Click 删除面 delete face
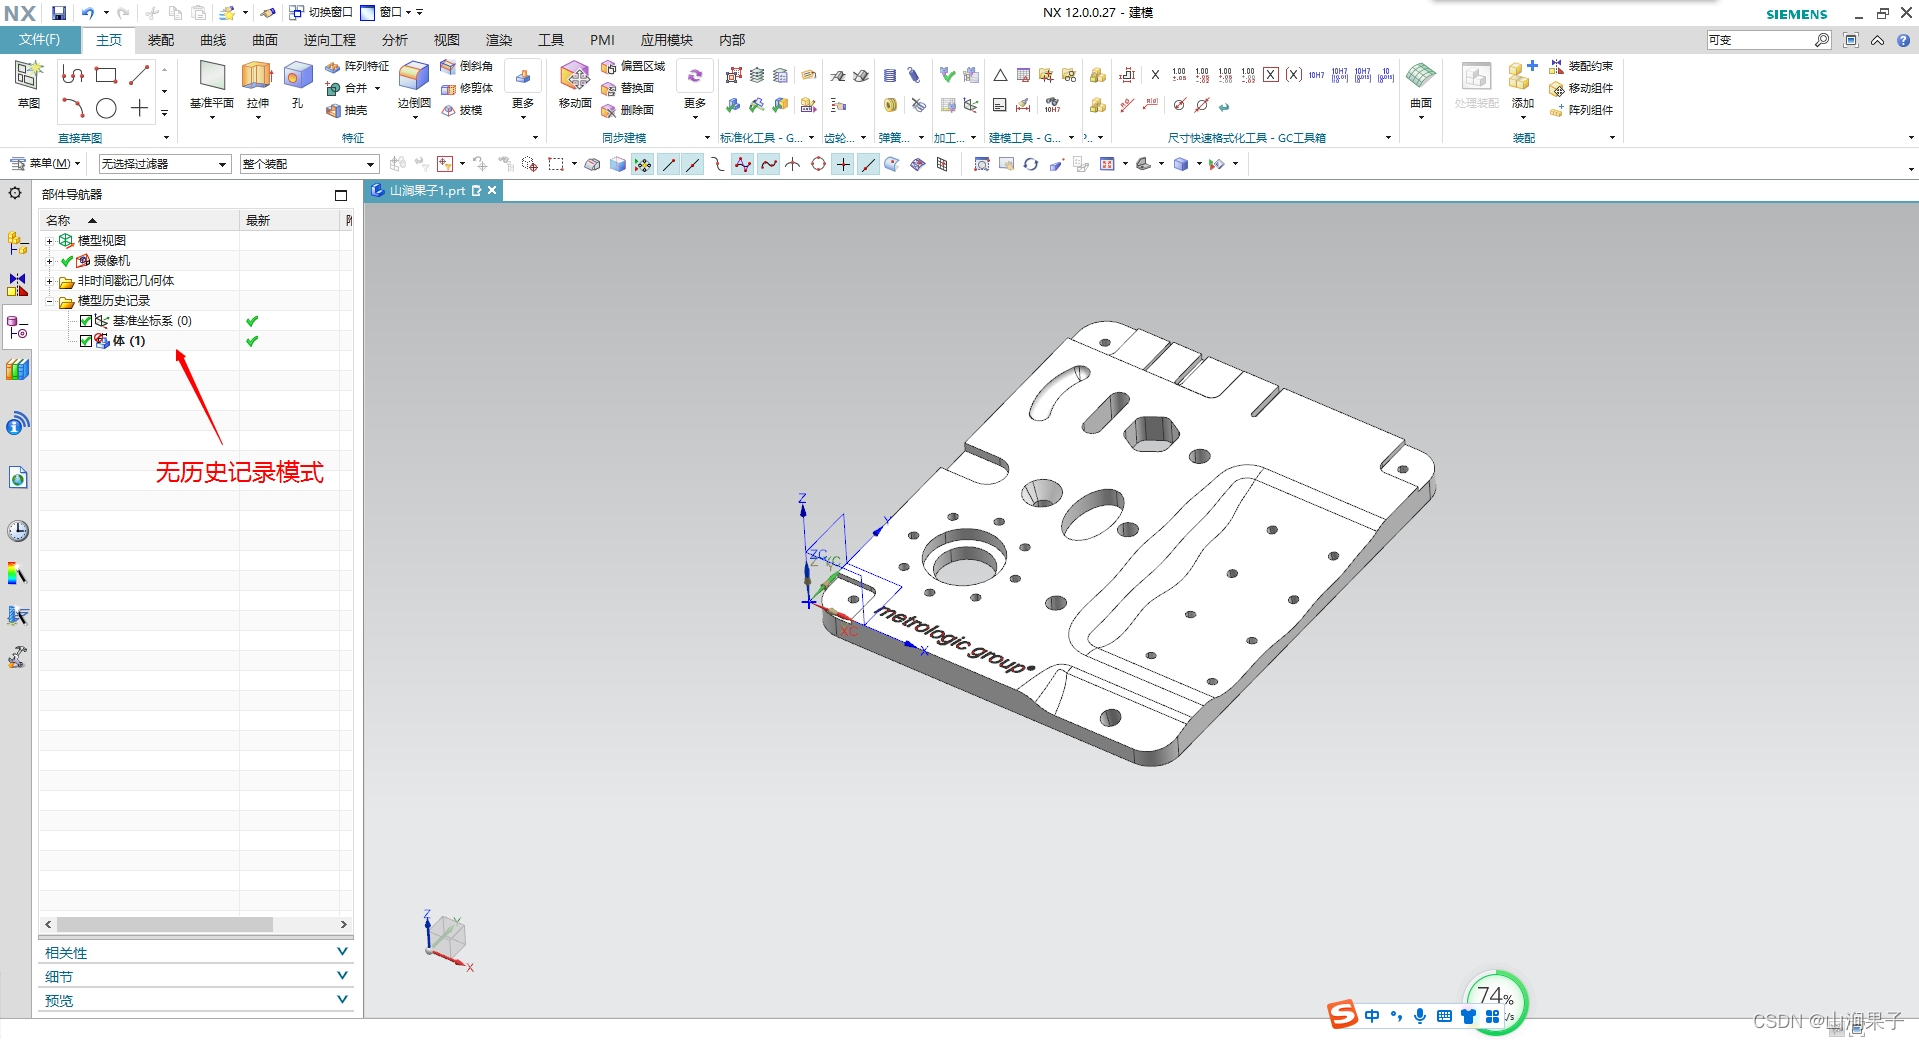 click(x=627, y=110)
